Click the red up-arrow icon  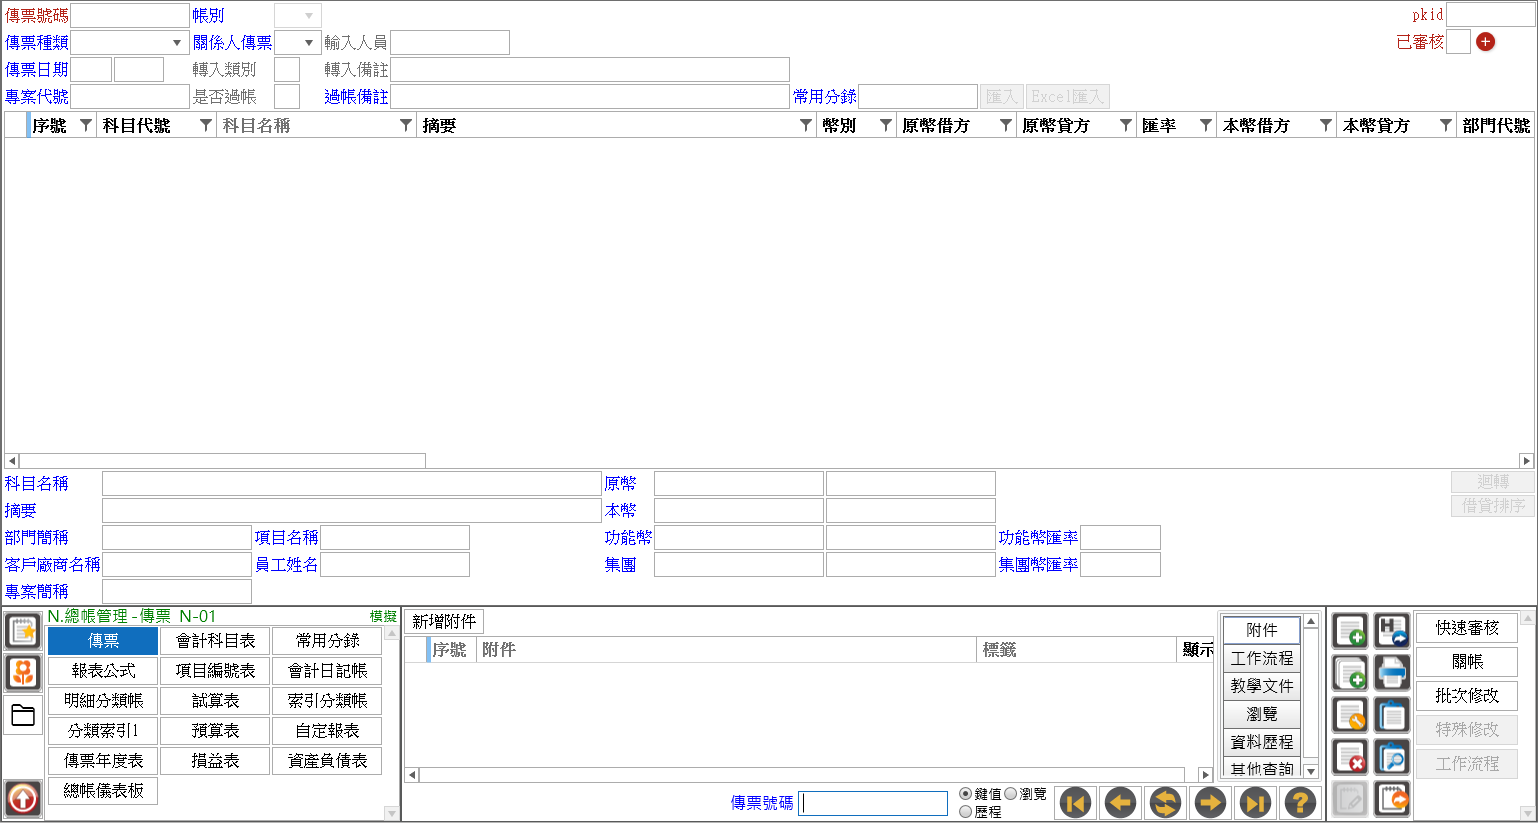click(23, 799)
